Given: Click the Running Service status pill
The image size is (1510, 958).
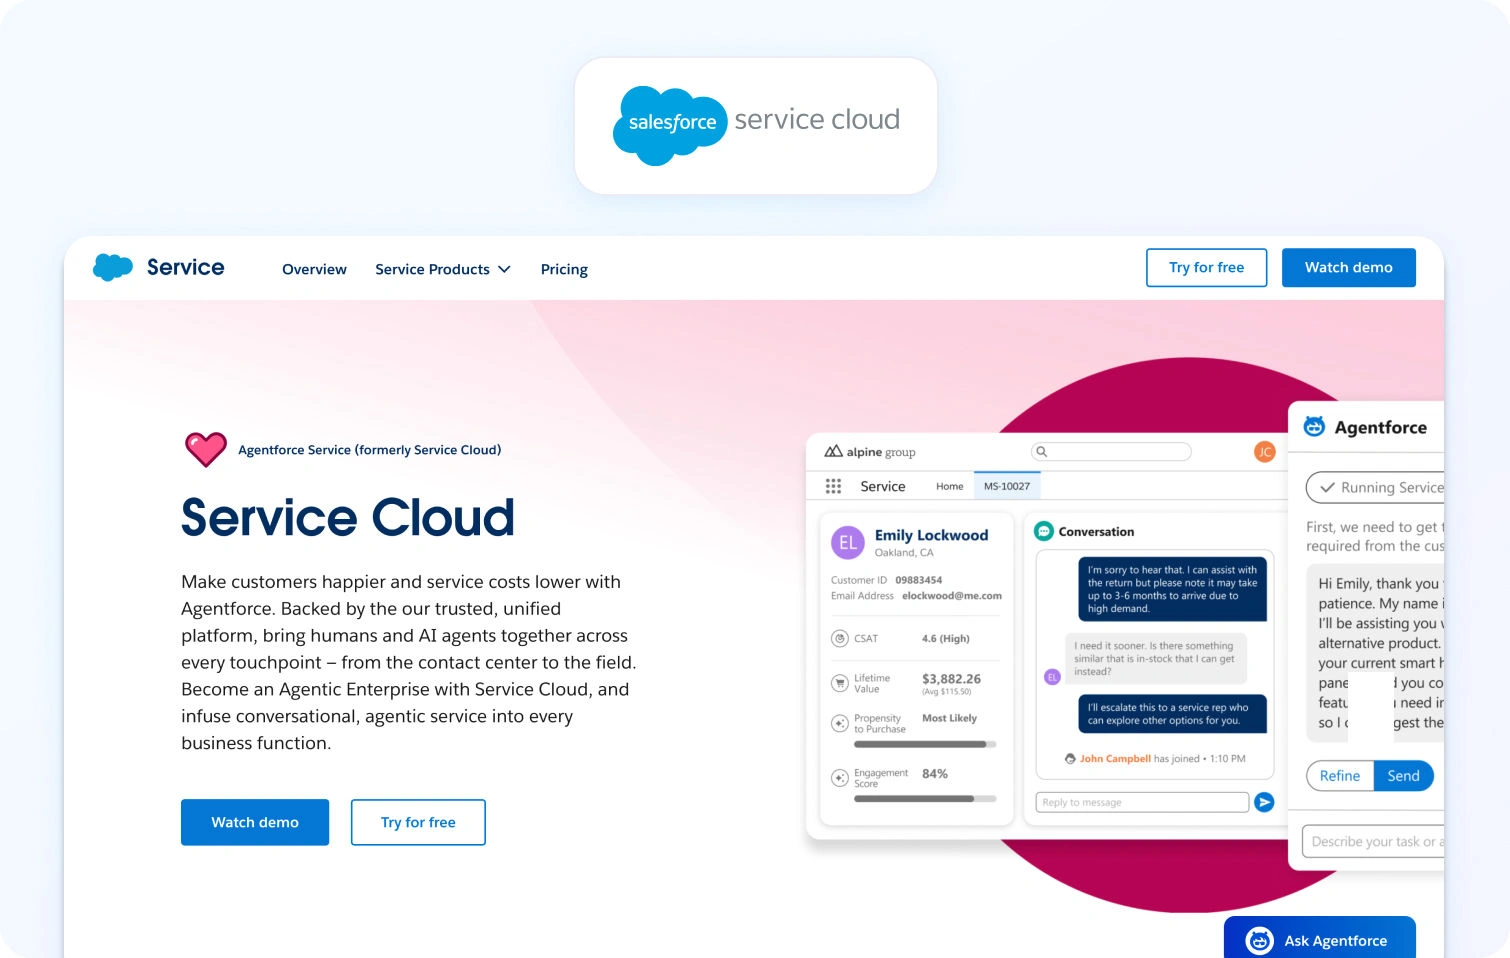Looking at the screenshot, I should (x=1375, y=488).
